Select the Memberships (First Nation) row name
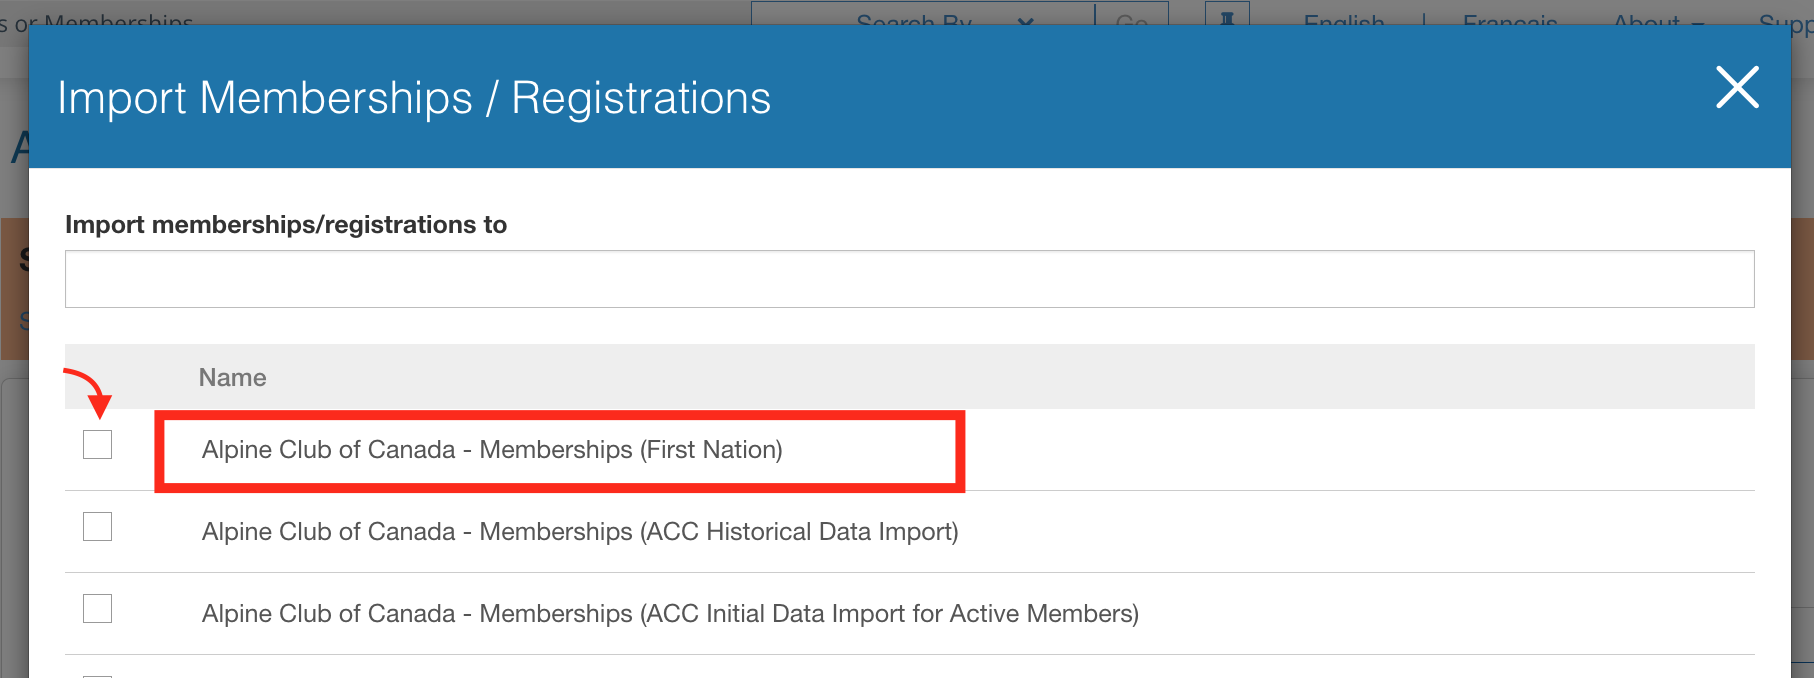The width and height of the screenshot is (1814, 678). (x=492, y=450)
